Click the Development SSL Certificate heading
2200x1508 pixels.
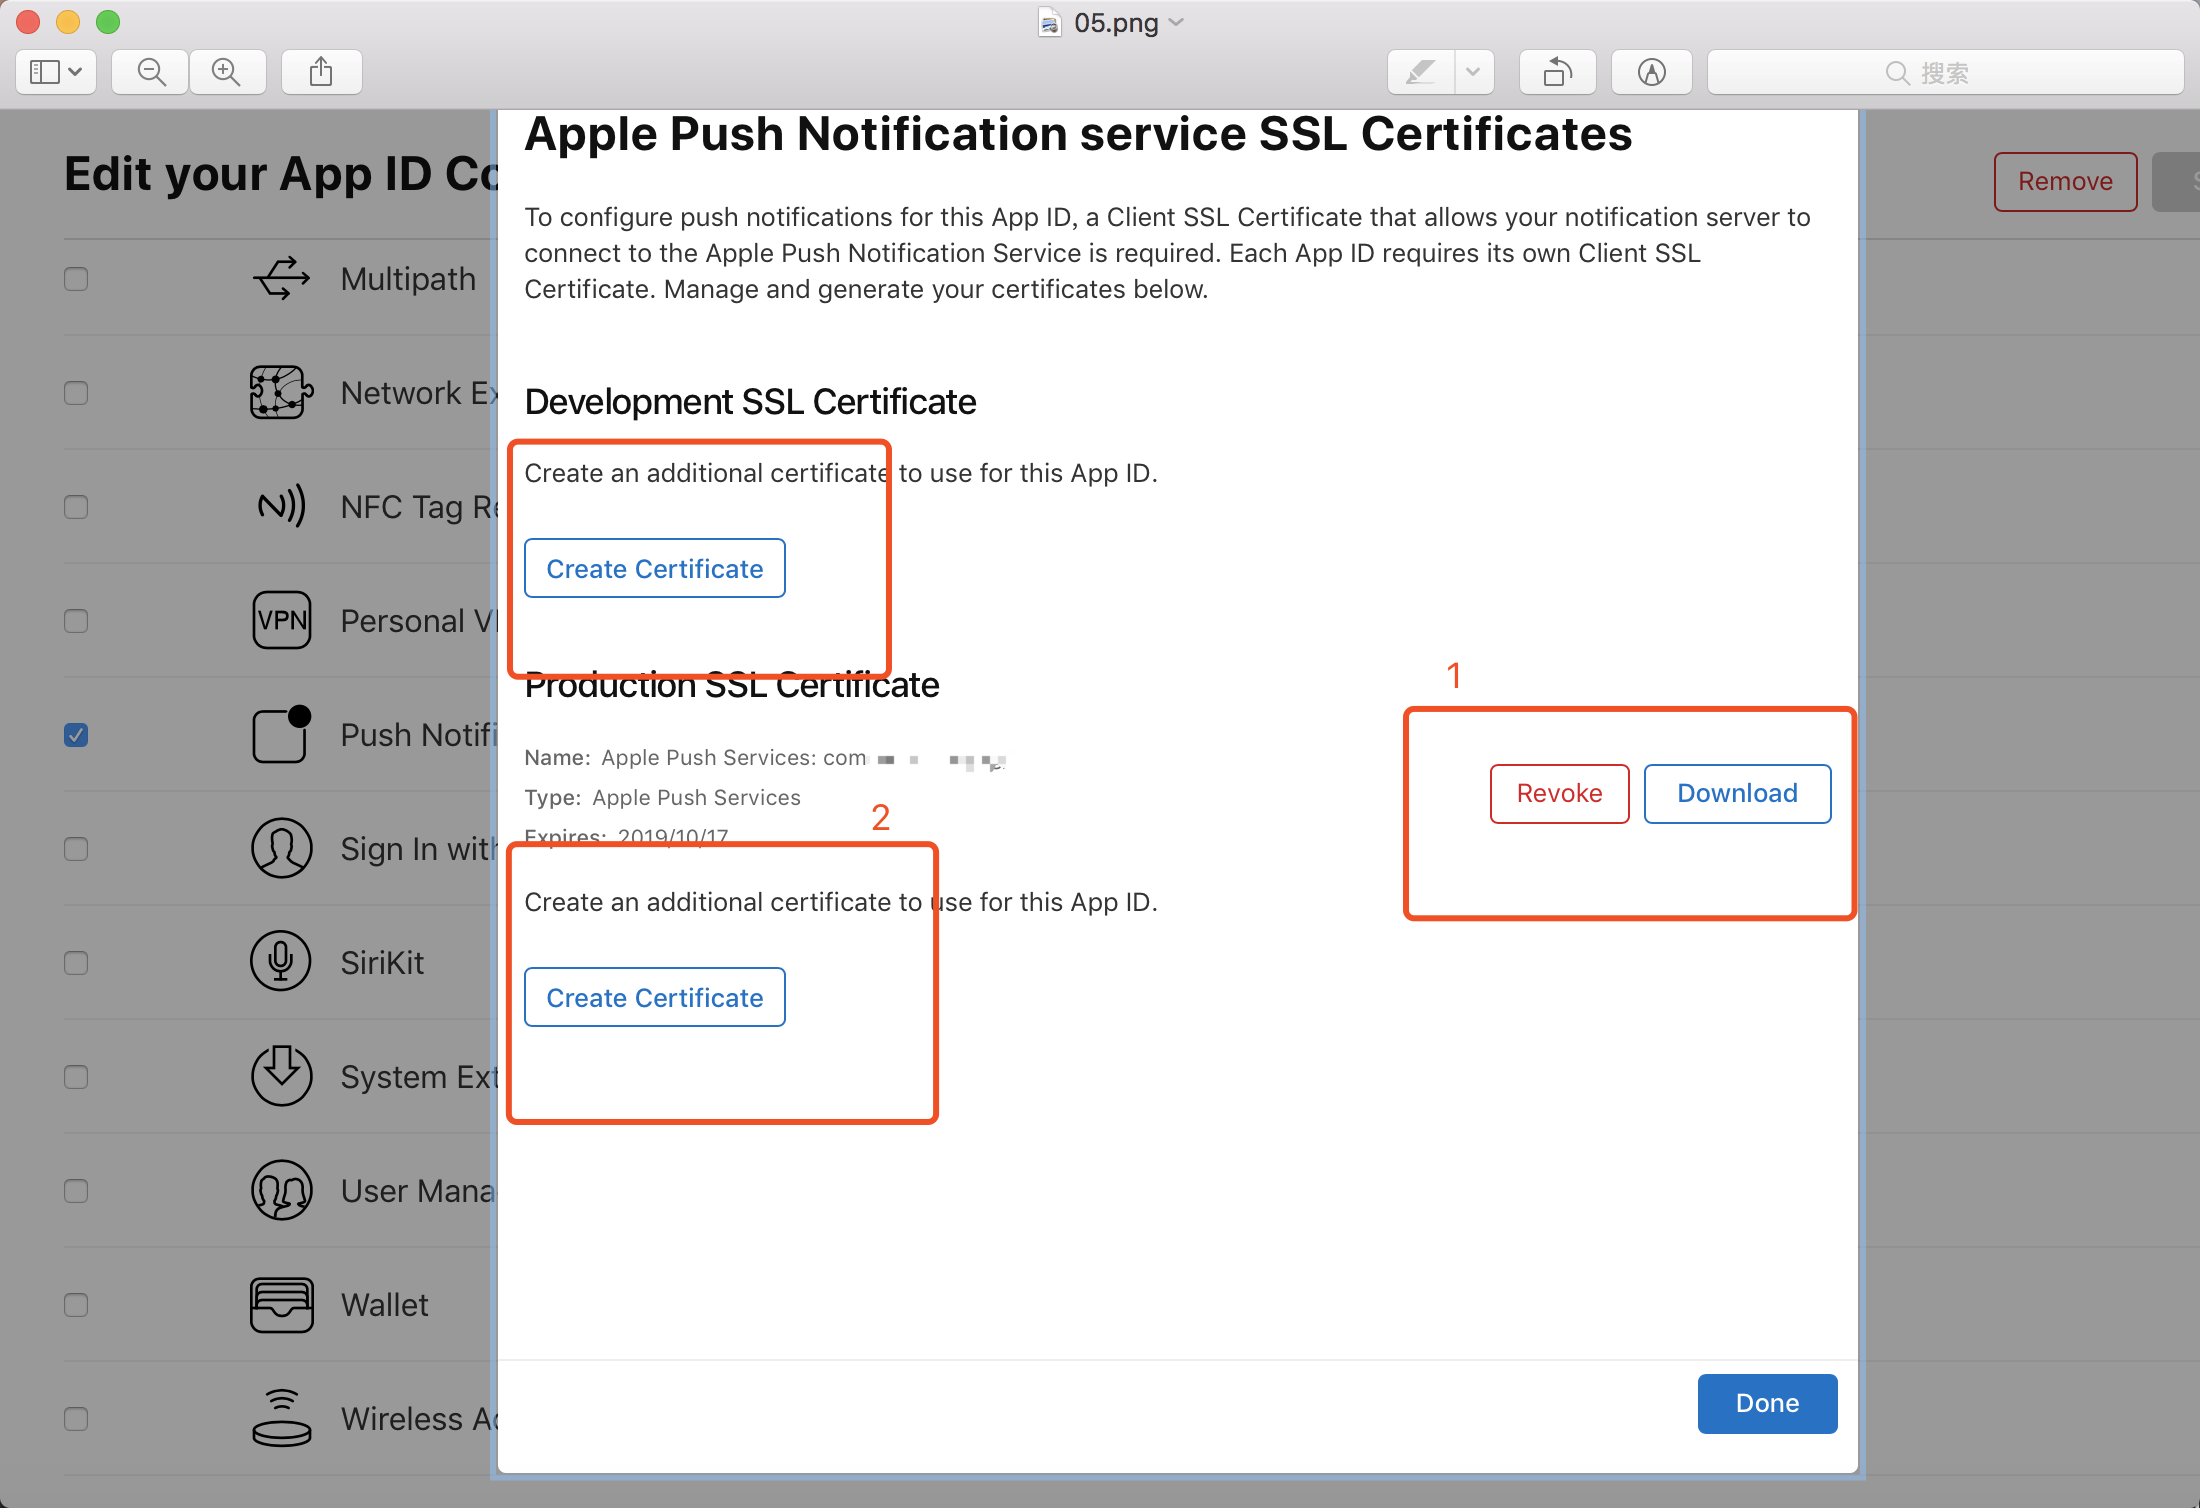pyautogui.click(x=750, y=402)
